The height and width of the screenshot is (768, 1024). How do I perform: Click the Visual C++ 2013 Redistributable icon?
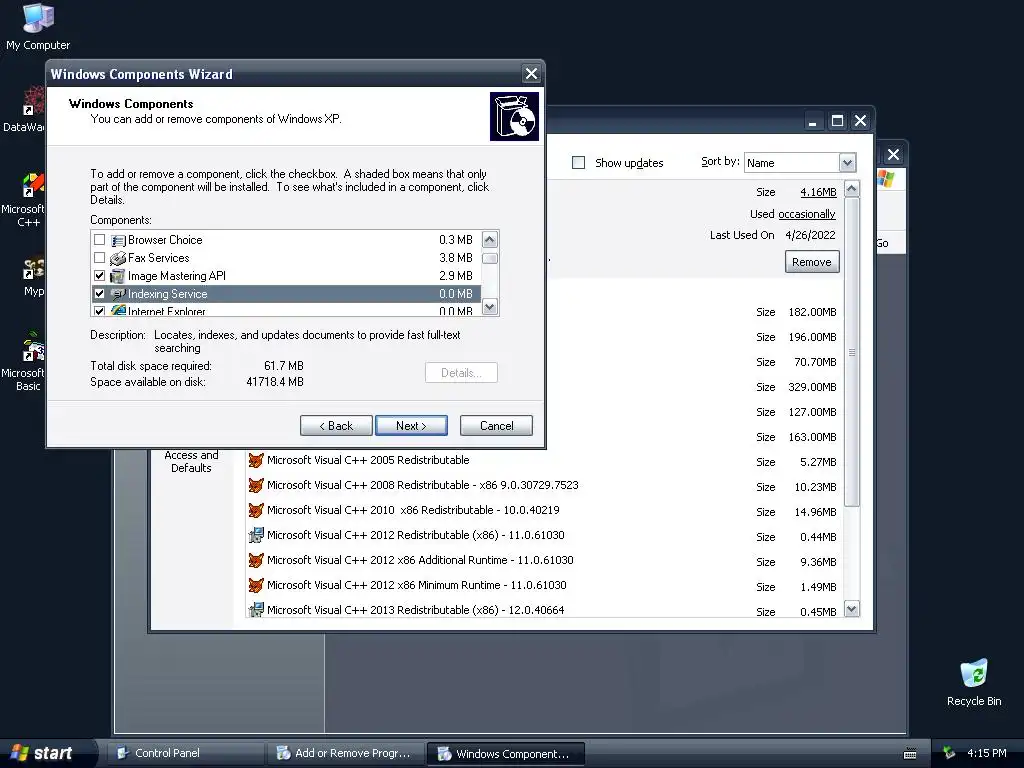[x=256, y=610]
